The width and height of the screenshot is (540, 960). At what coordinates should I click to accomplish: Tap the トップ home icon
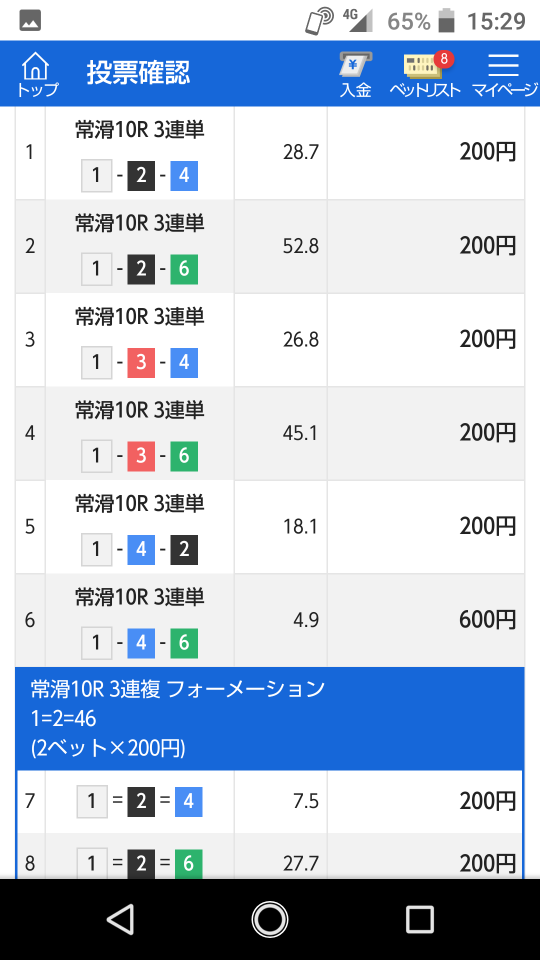[x=37, y=73]
